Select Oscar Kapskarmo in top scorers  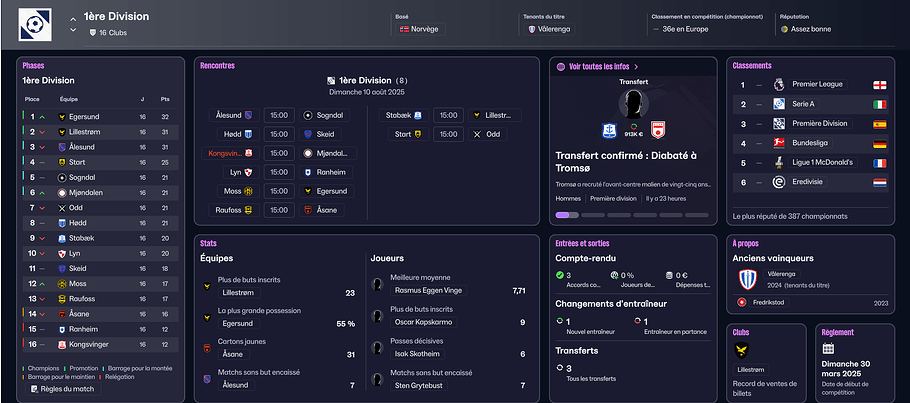[x=418, y=322]
